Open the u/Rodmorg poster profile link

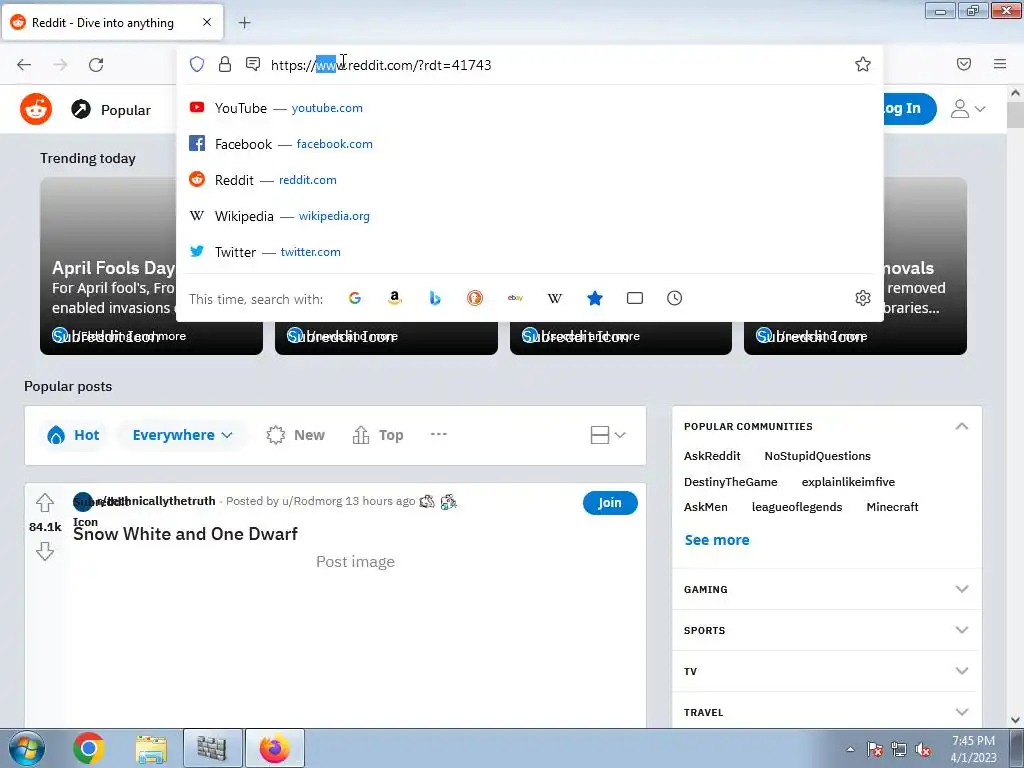click(312, 502)
